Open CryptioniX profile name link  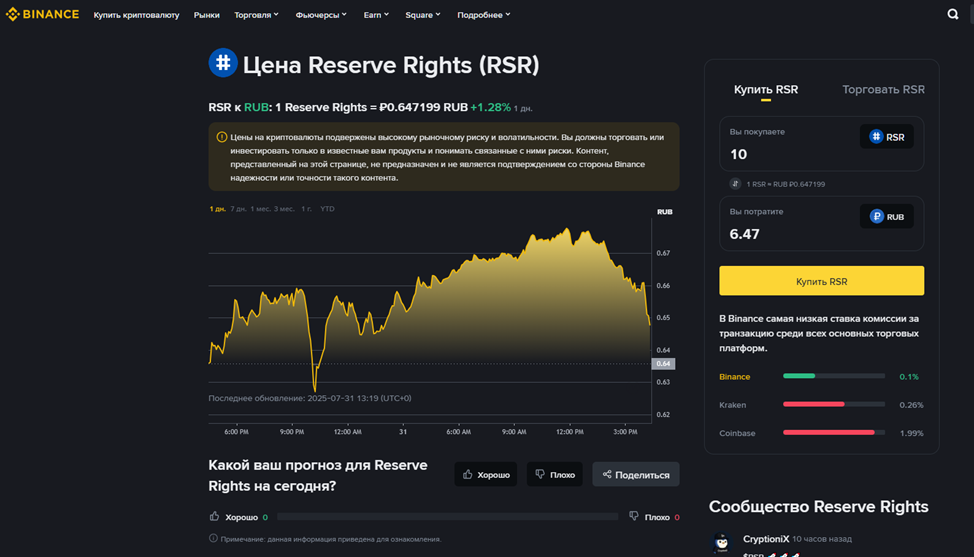pos(766,539)
